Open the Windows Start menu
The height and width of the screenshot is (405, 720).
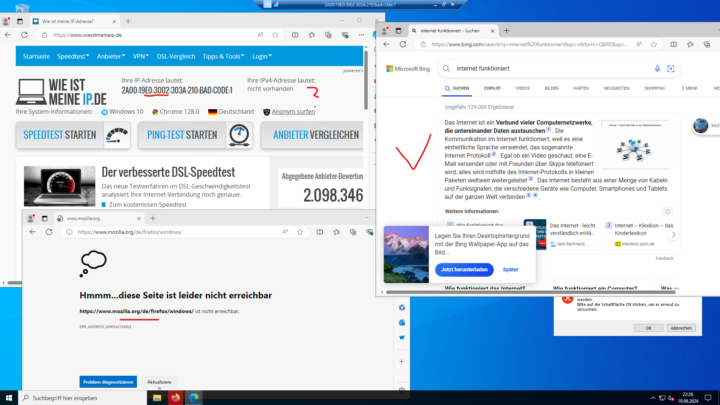[x=9, y=398]
